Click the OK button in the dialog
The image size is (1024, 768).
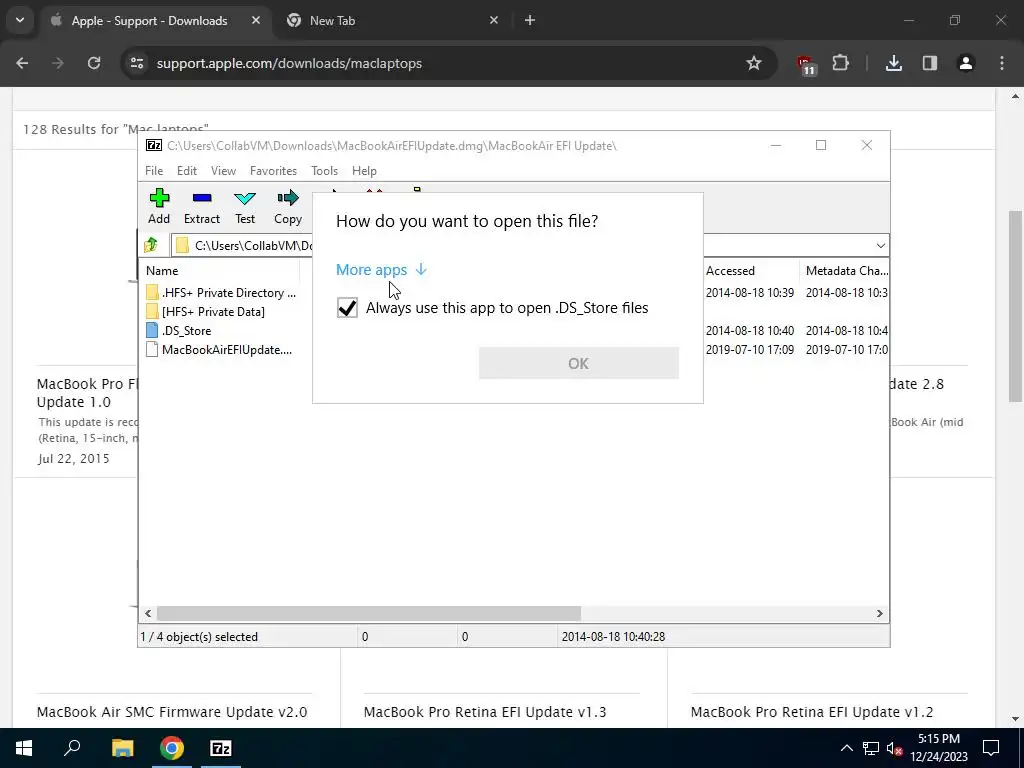click(x=579, y=363)
